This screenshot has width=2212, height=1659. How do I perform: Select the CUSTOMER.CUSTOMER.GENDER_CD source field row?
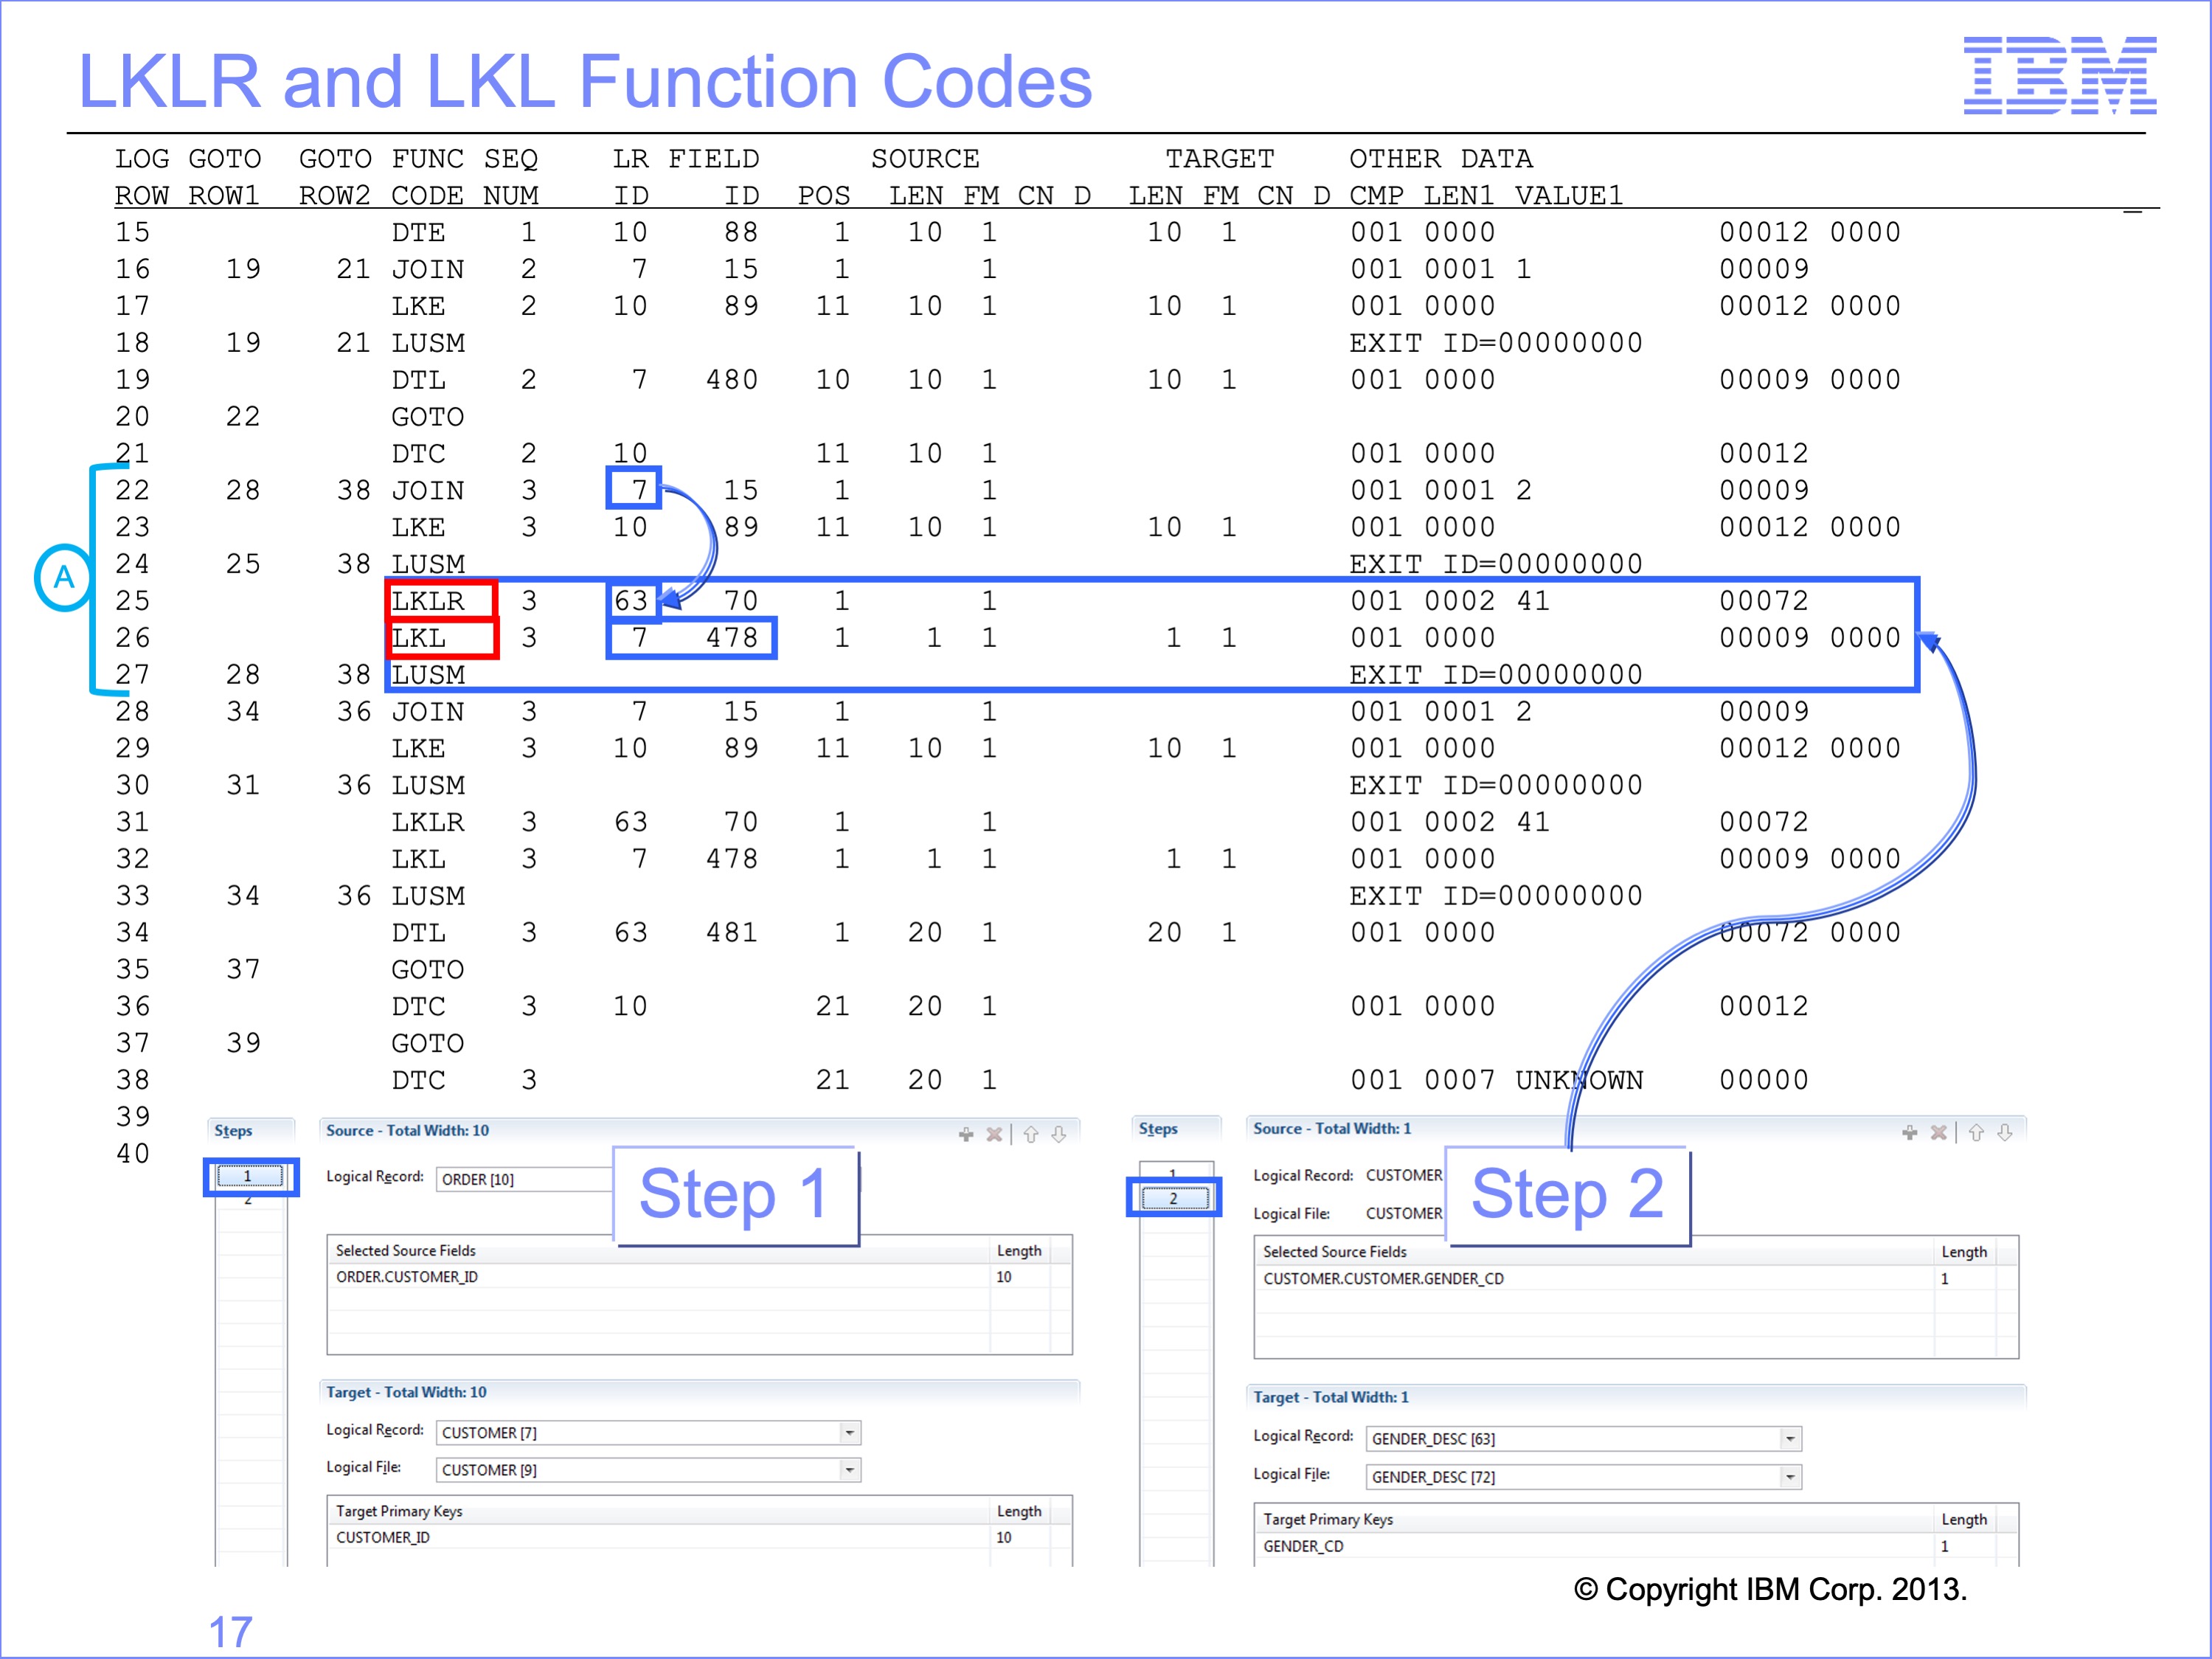pos(1636,1279)
